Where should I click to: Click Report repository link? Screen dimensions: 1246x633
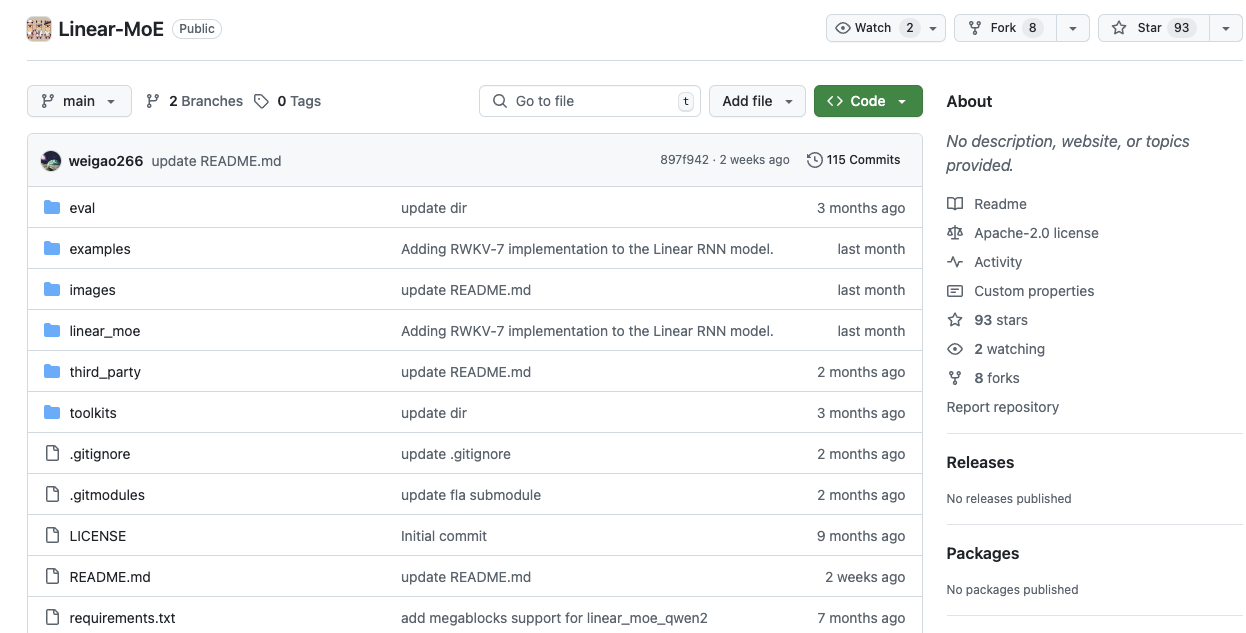pyautogui.click(x=1003, y=407)
